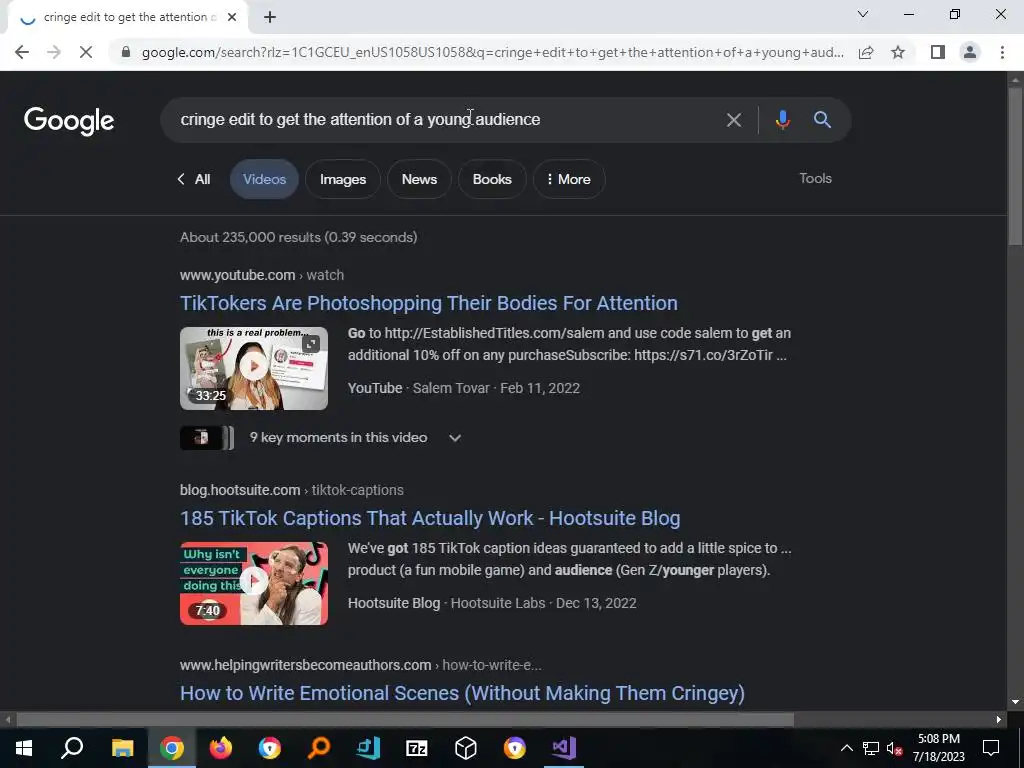Stop page loading with the X button
Viewport: 1024px width, 768px height.
86,52
